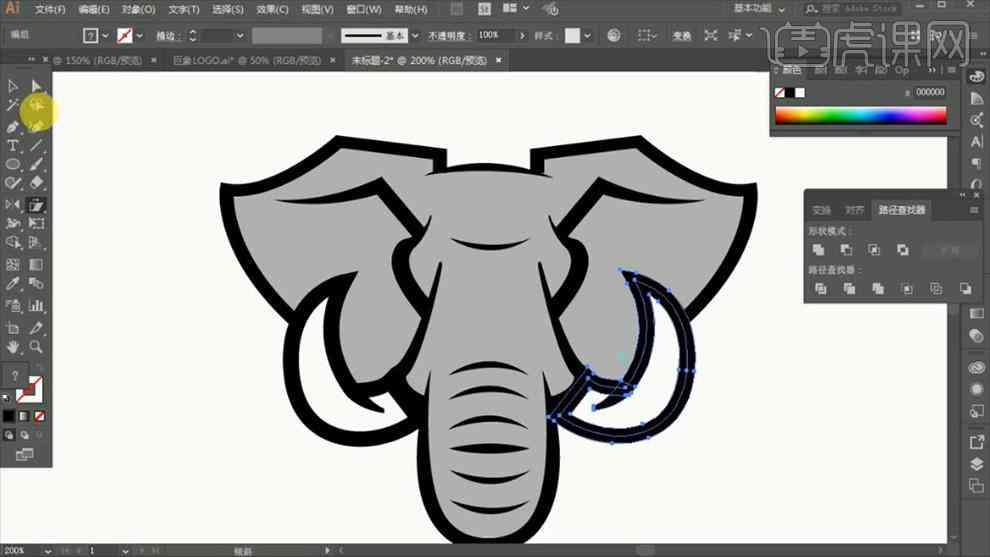The image size is (990, 557).
Task: Select the Paintbrush tool
Action: point(36,164)
